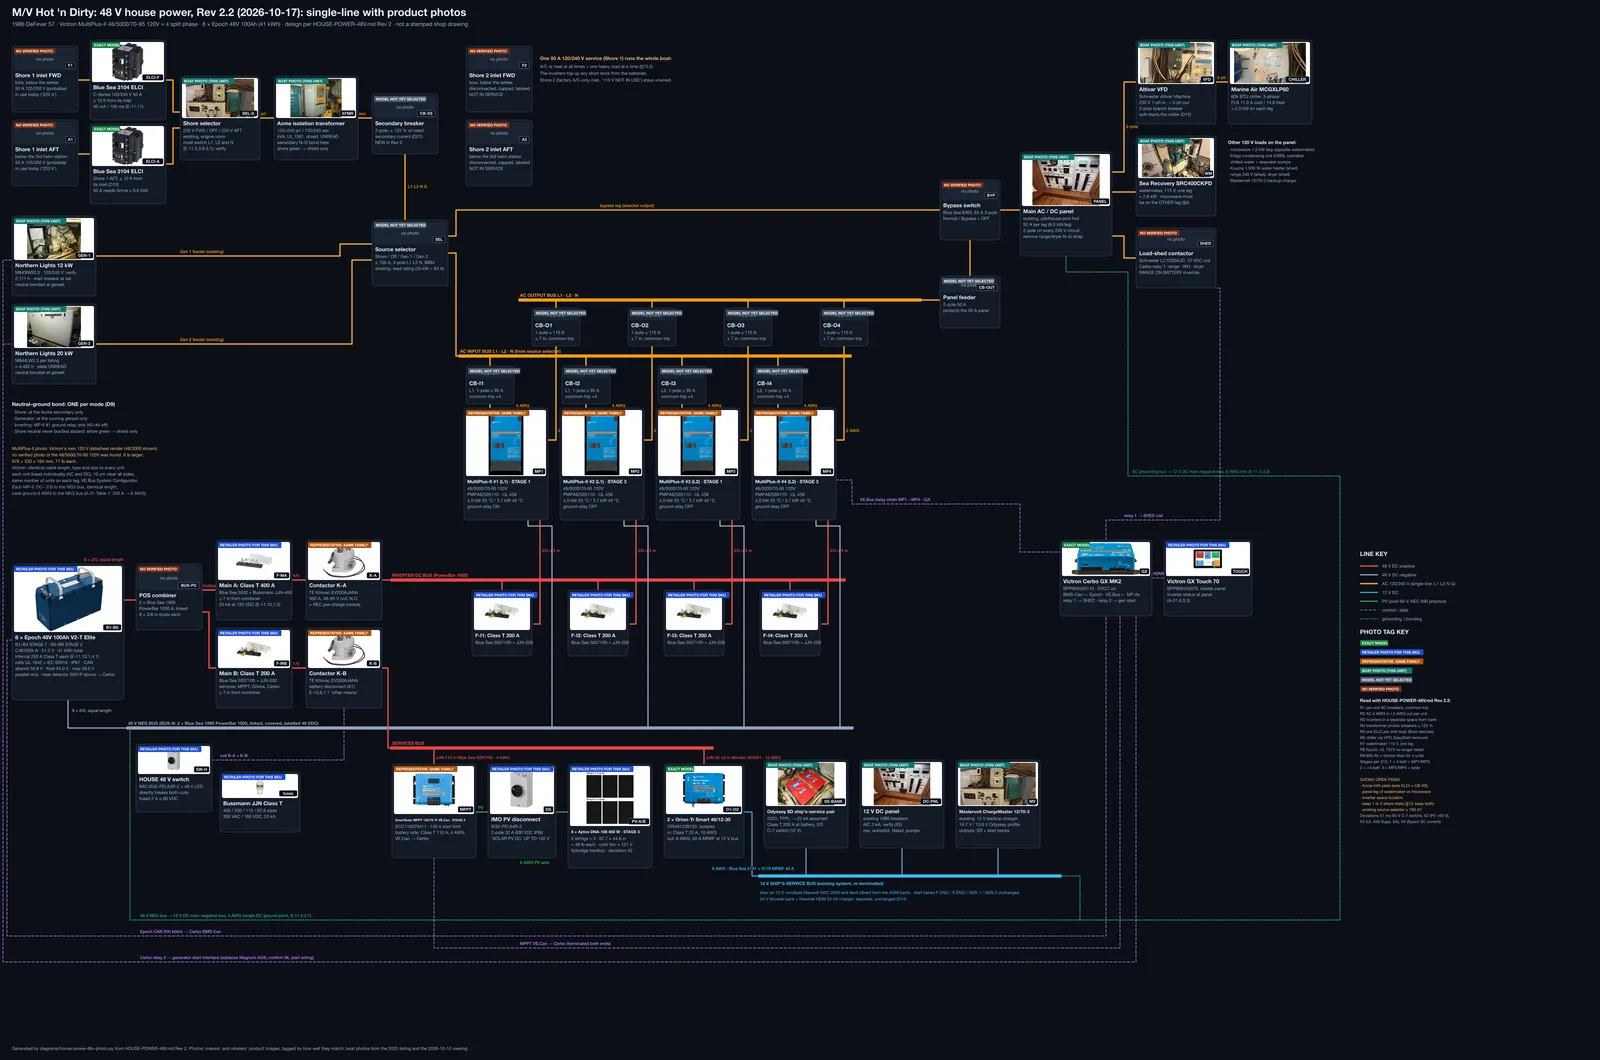This screenshot has height=1060, width=1600.
Task: Click the "Source selector" card title
Action: (395, 249)
